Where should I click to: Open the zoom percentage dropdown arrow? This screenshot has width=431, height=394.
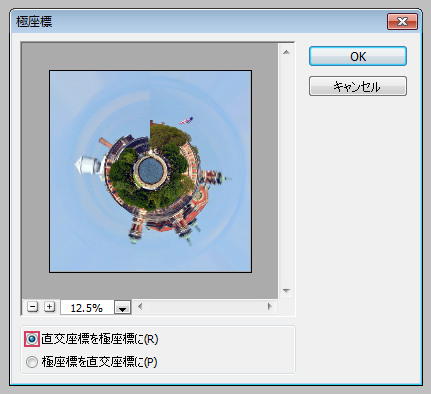point(122,307)
